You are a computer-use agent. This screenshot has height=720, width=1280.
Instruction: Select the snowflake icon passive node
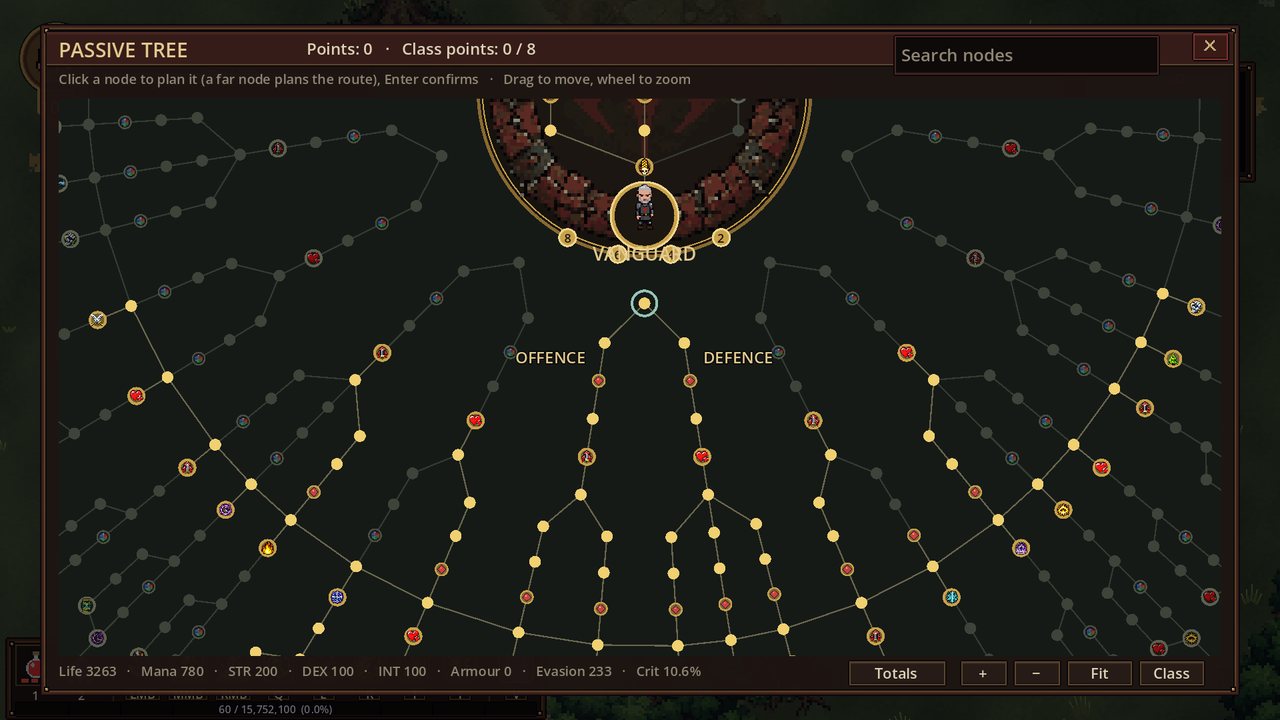(x=951, y=597)
